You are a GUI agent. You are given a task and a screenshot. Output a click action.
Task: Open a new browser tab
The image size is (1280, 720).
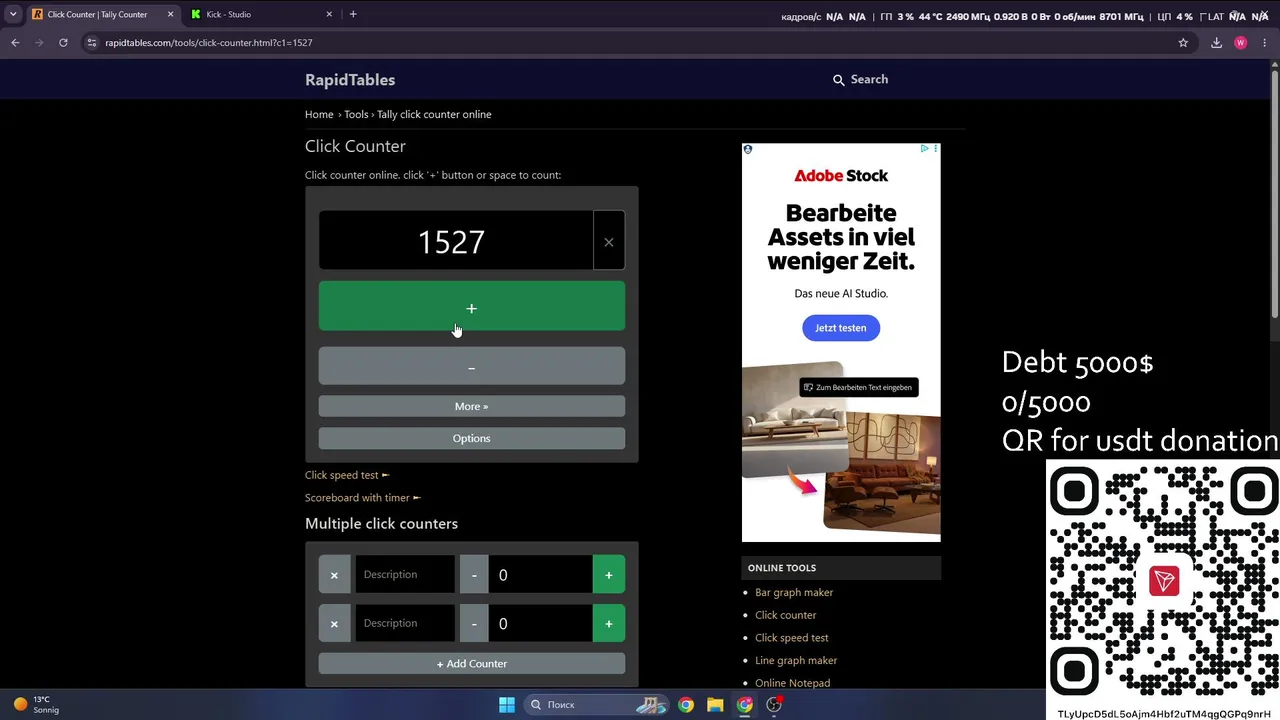353,14
